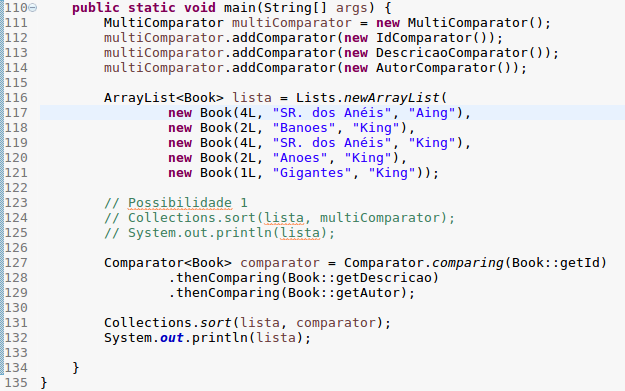Click the MultiComparator constructor on line 111
Screen dimensions: 625x391
[475, 23]
